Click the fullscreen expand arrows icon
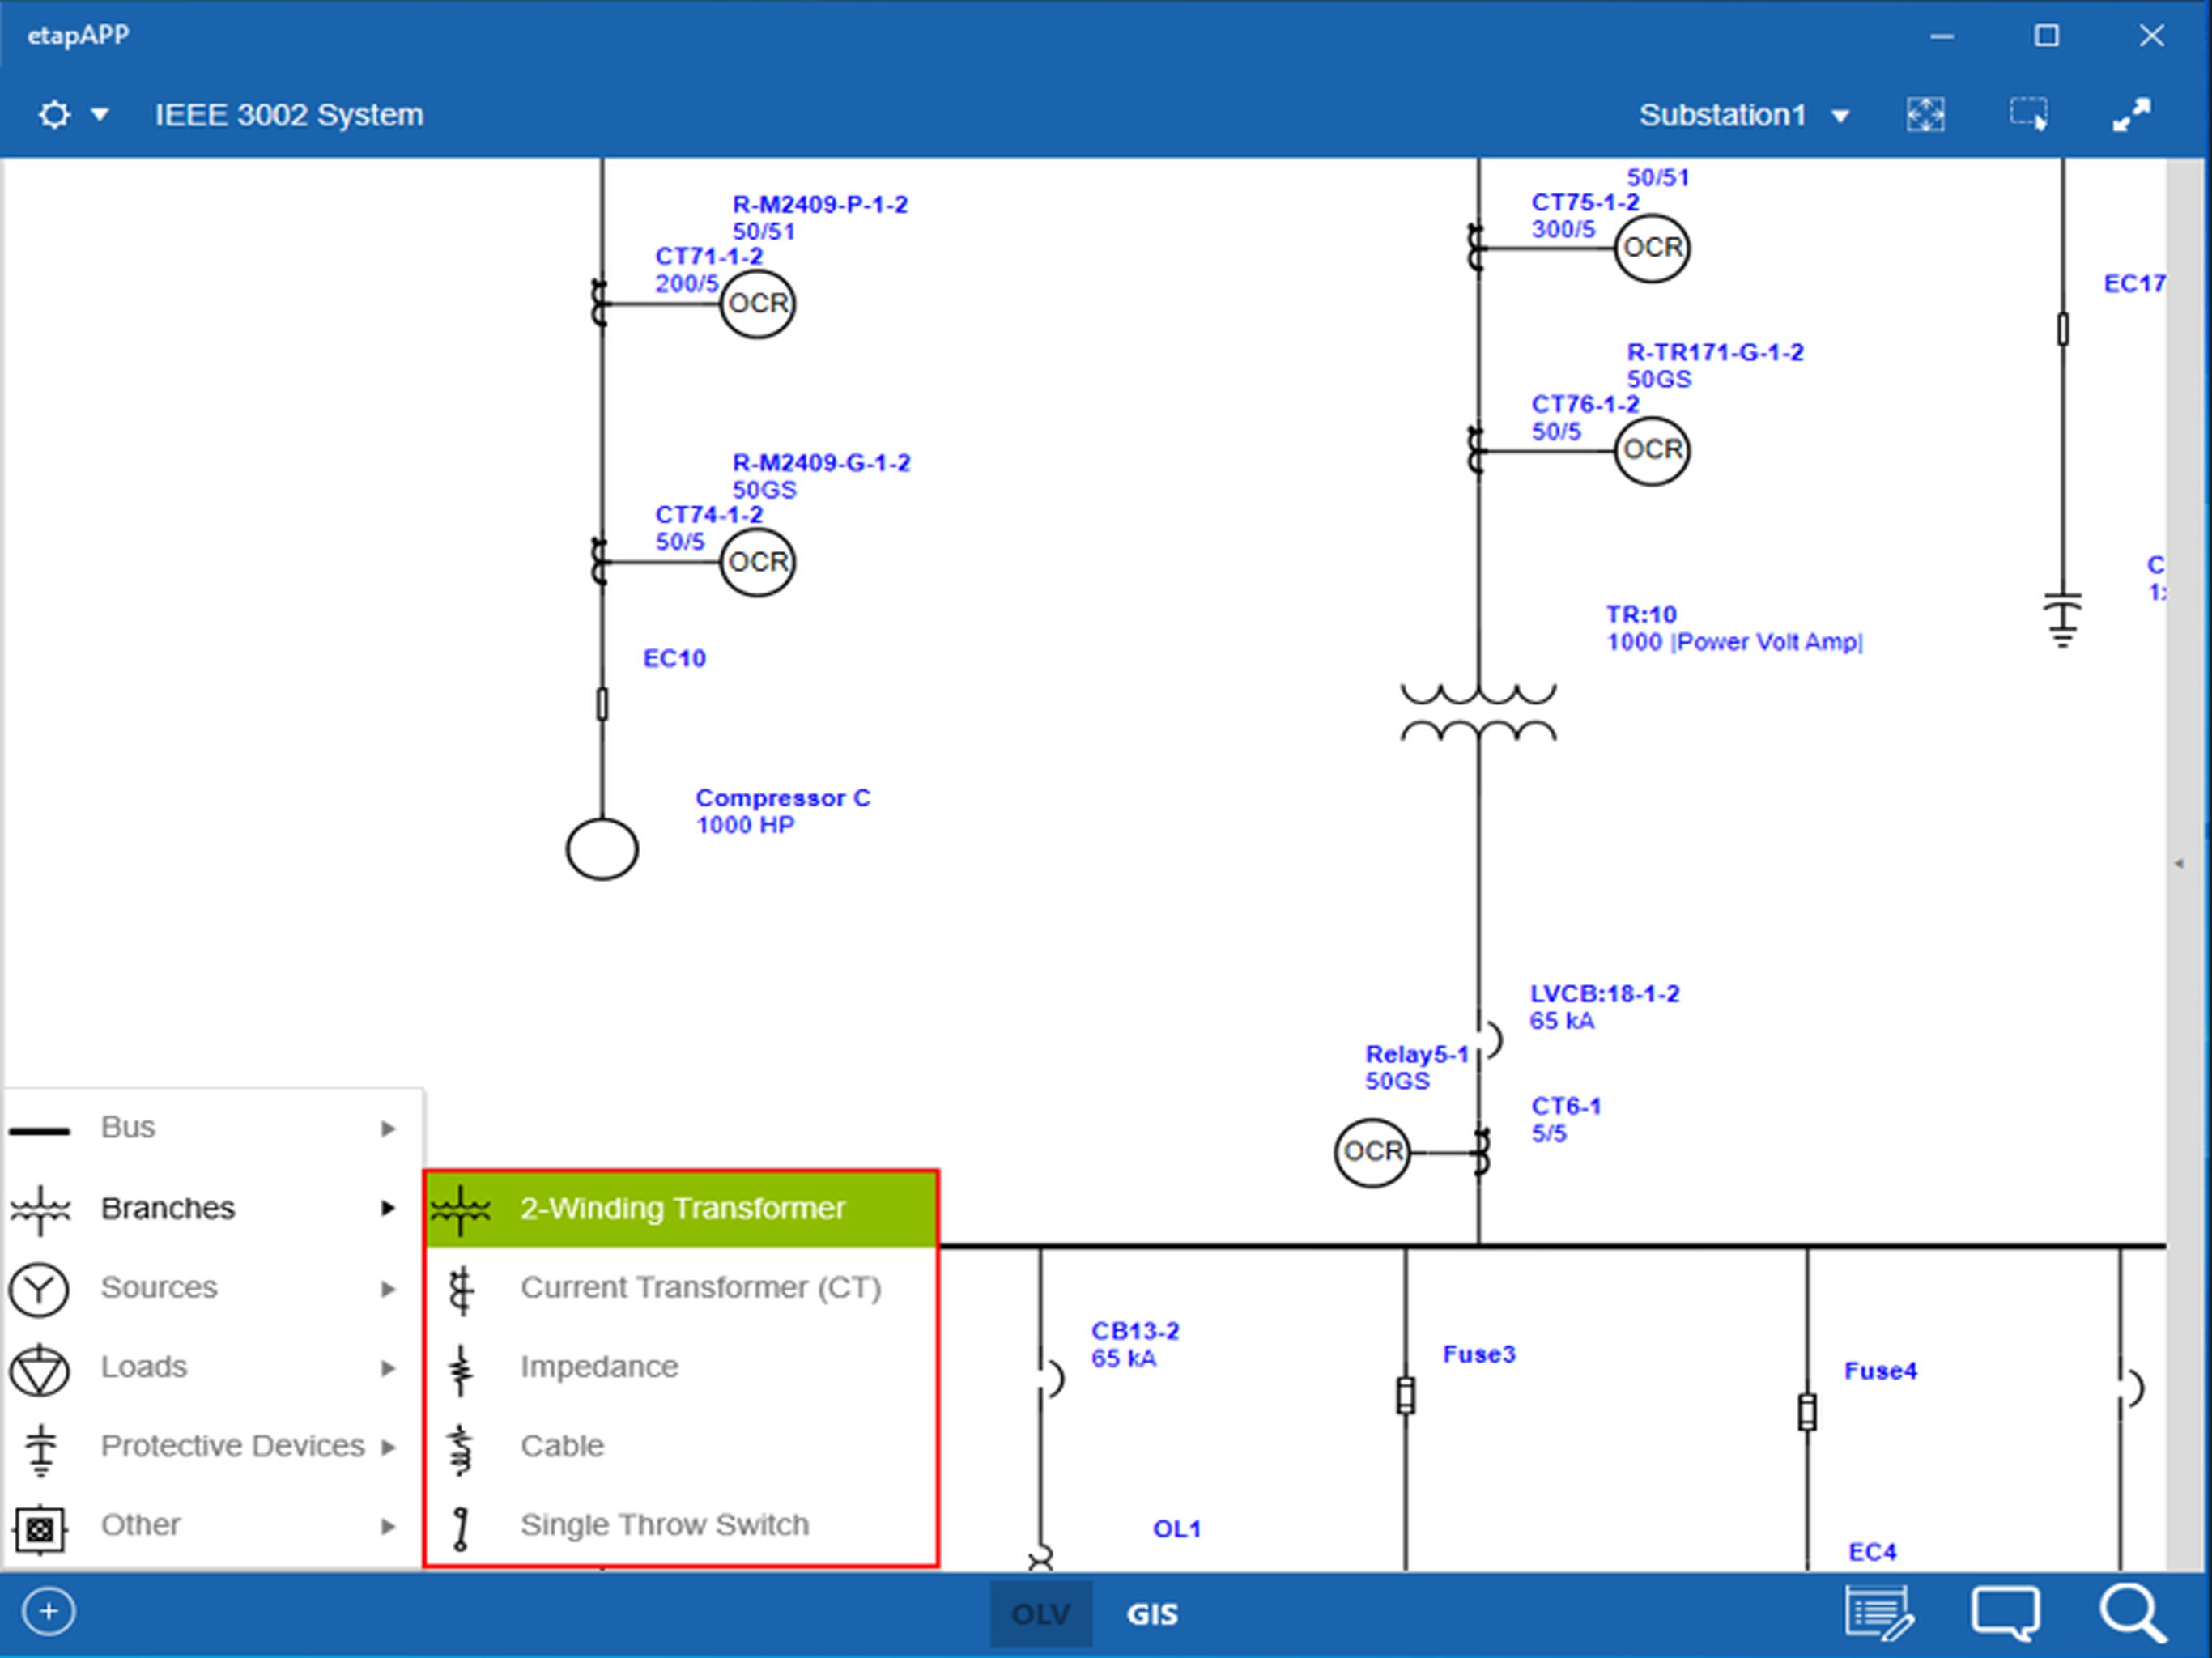Viewport: 2212px width, 1658px height. click(2131, 115)
